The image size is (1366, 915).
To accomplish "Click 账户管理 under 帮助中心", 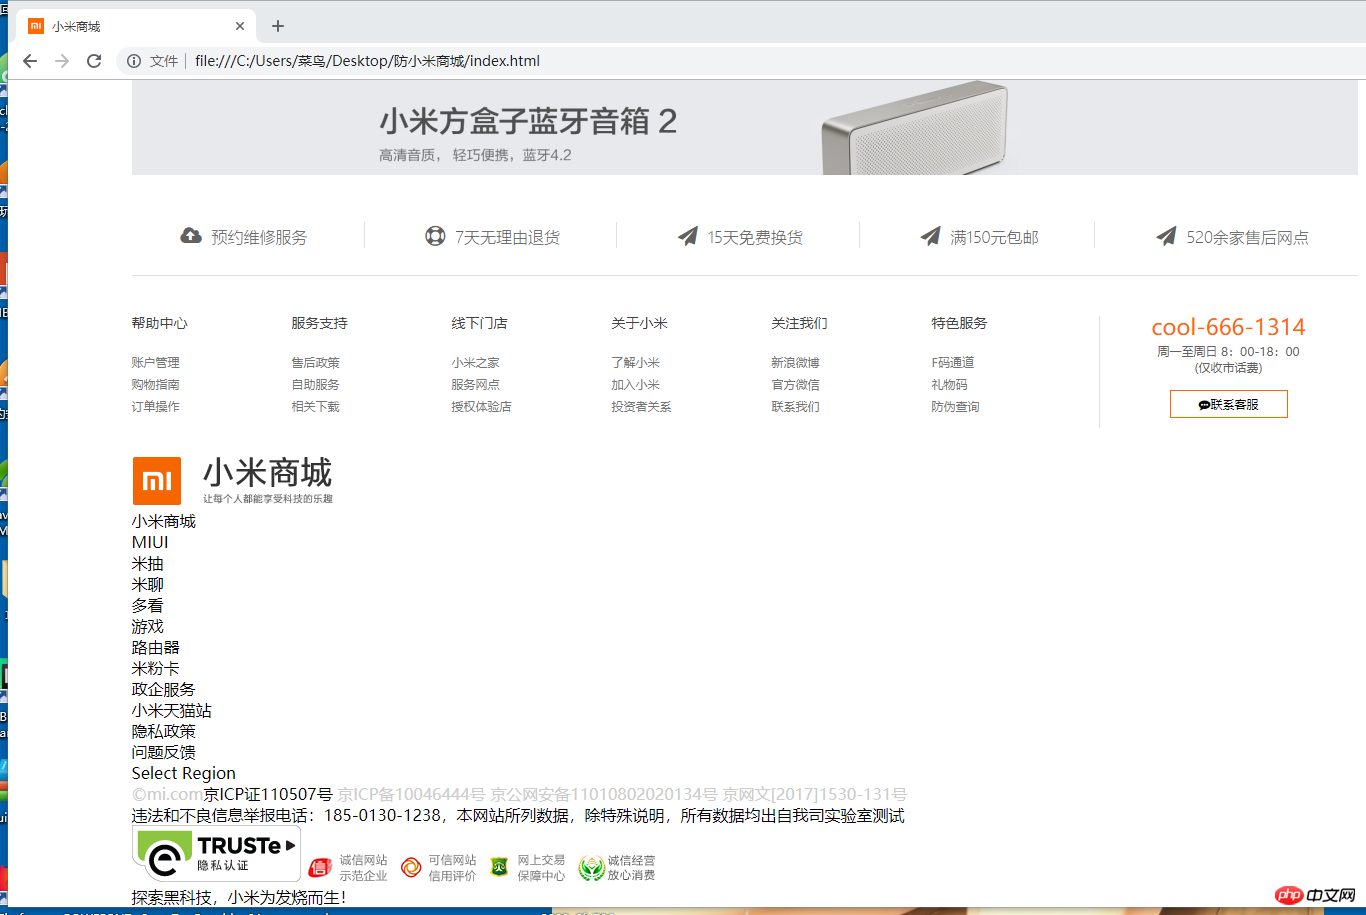I will pos(155,363).
